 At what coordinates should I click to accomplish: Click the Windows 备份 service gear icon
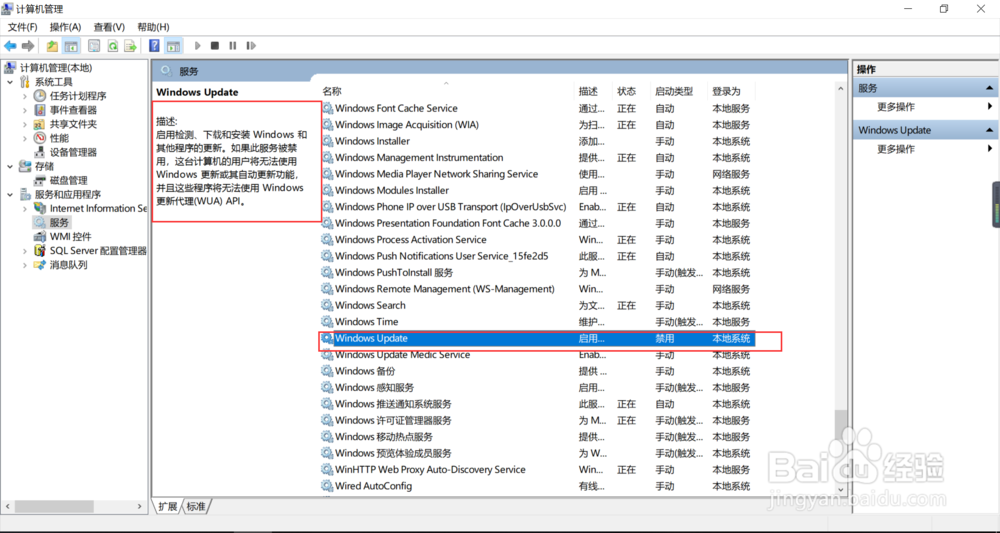click(x=327, y=371)
